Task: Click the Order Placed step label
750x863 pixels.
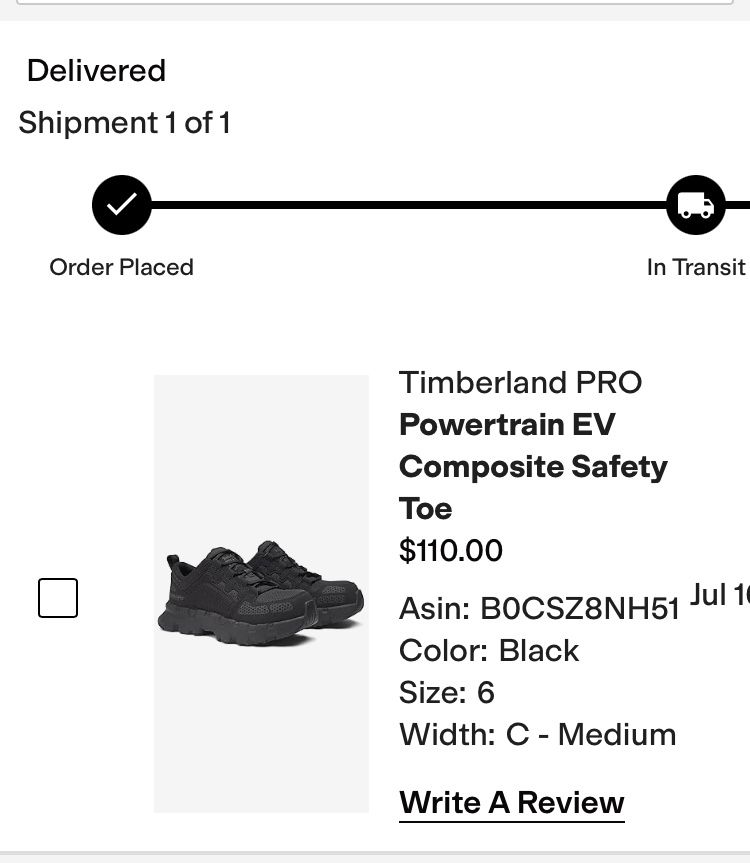Action: coord(122,267)
